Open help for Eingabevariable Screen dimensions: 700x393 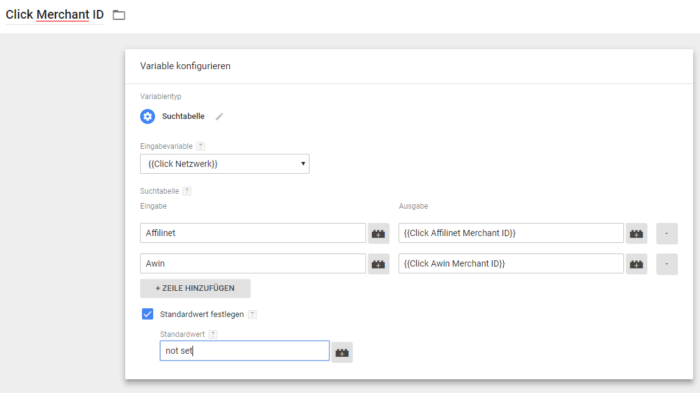point(200,146)
